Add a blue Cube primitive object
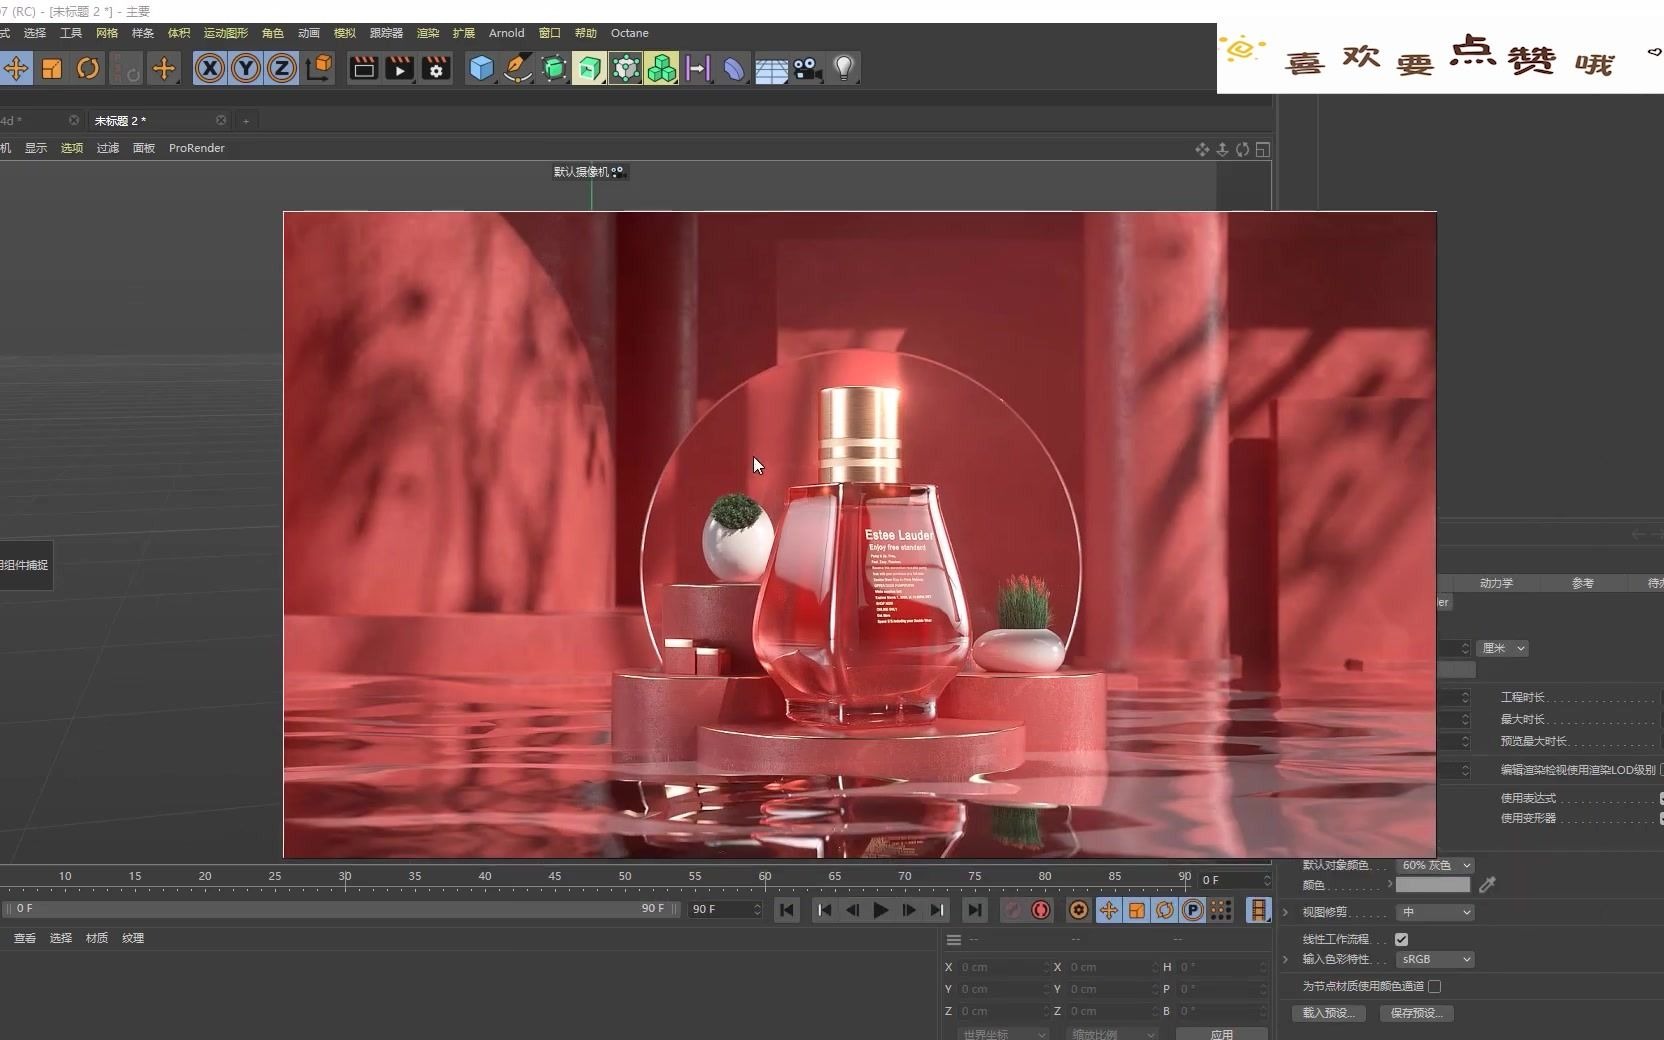 coord(482,69)
